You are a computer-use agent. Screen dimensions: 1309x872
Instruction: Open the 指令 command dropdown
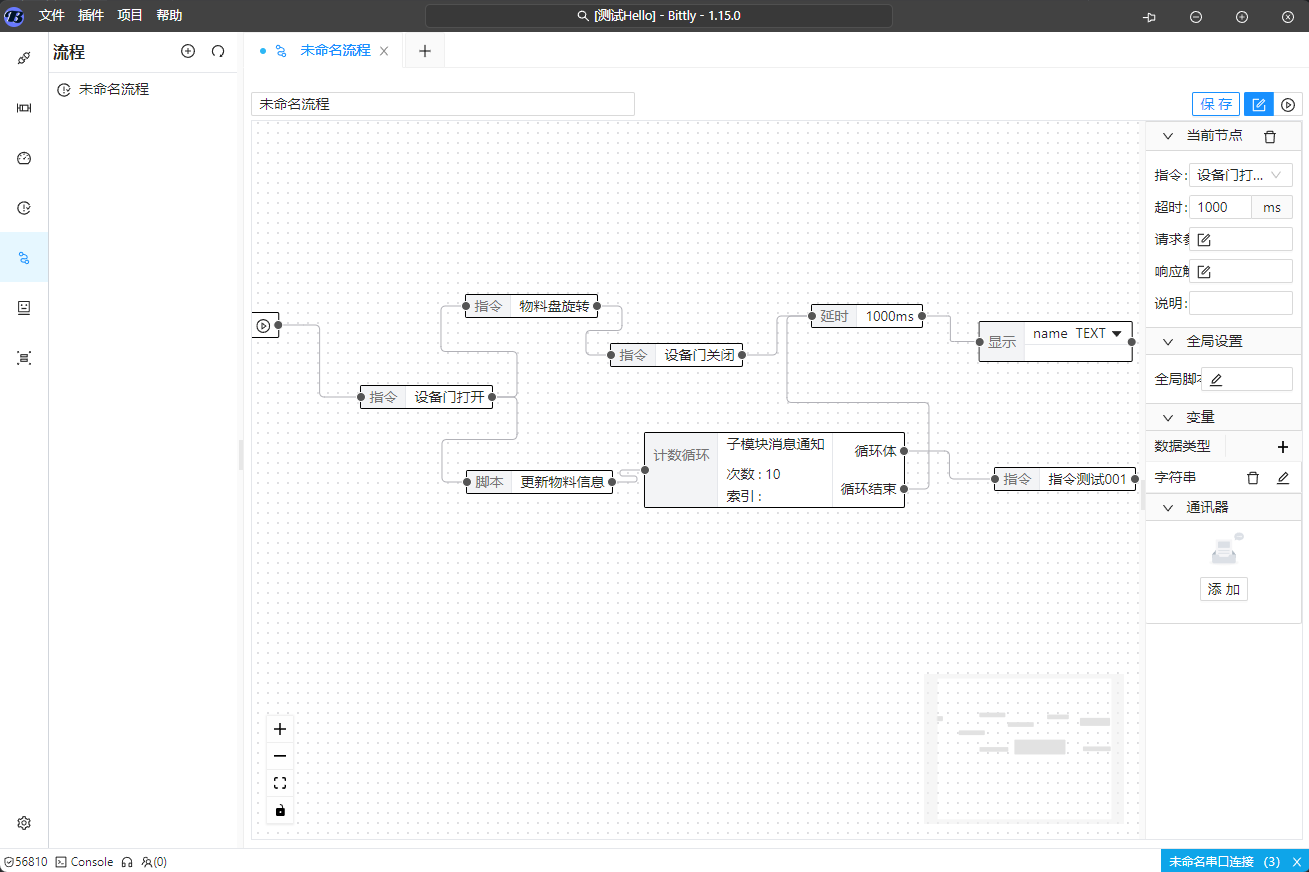click(1240, 175)
